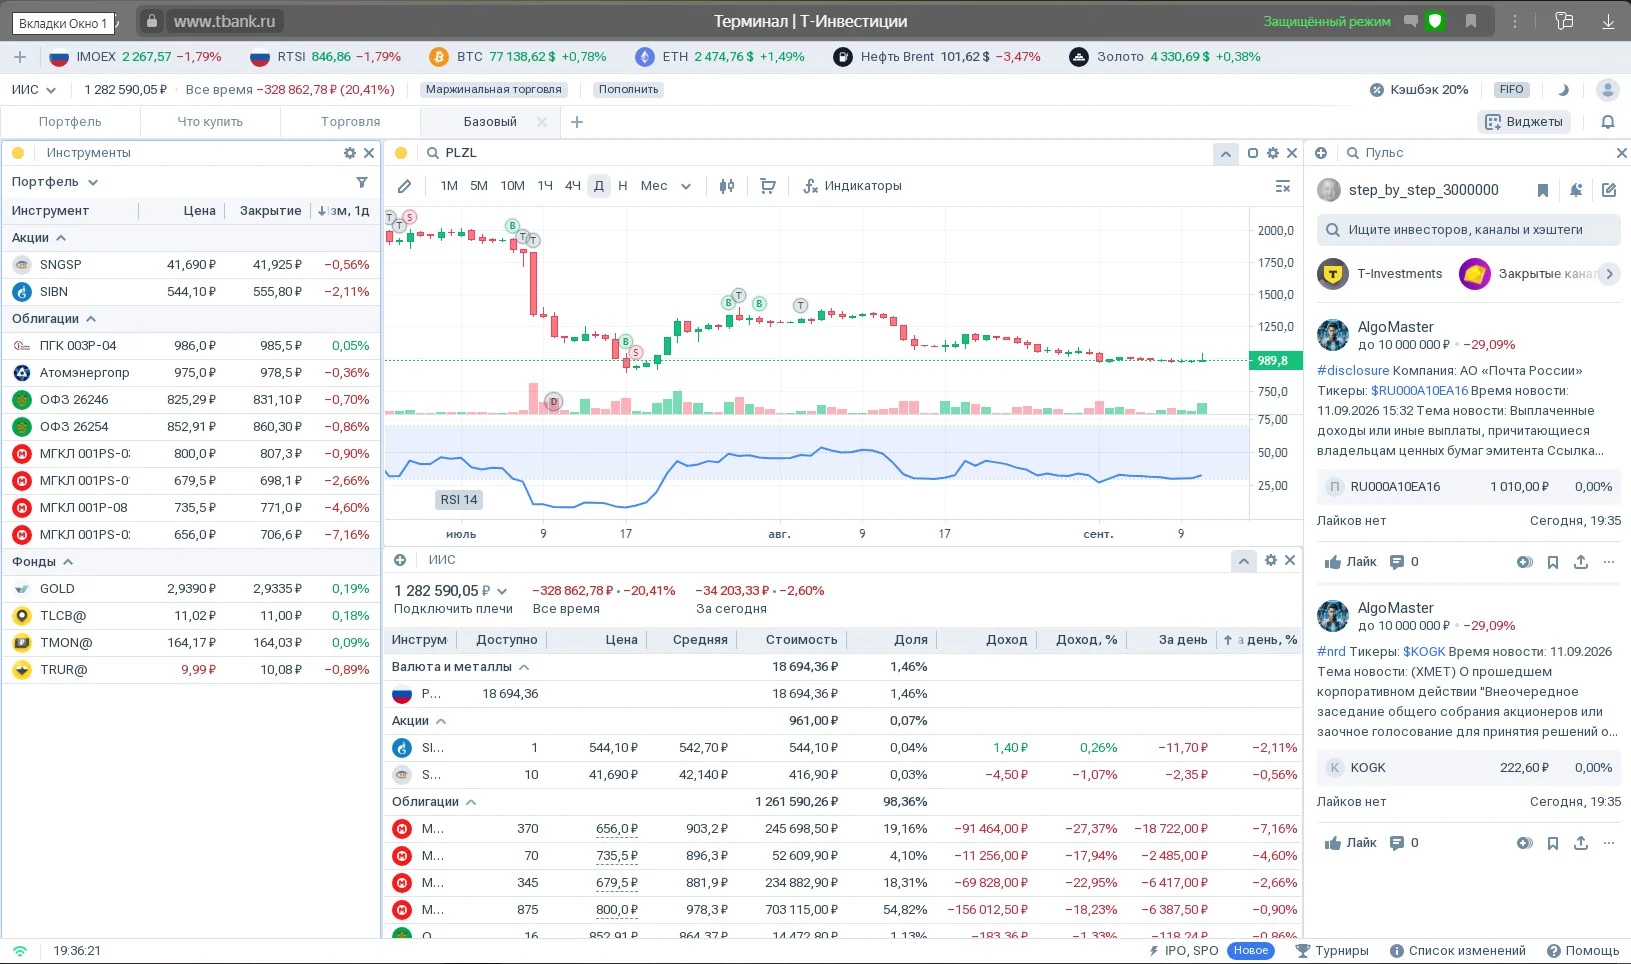This screenshot has width=1631, height=964.
Task: Open the user profile avatar
Action: click(x=1608, y=90)
